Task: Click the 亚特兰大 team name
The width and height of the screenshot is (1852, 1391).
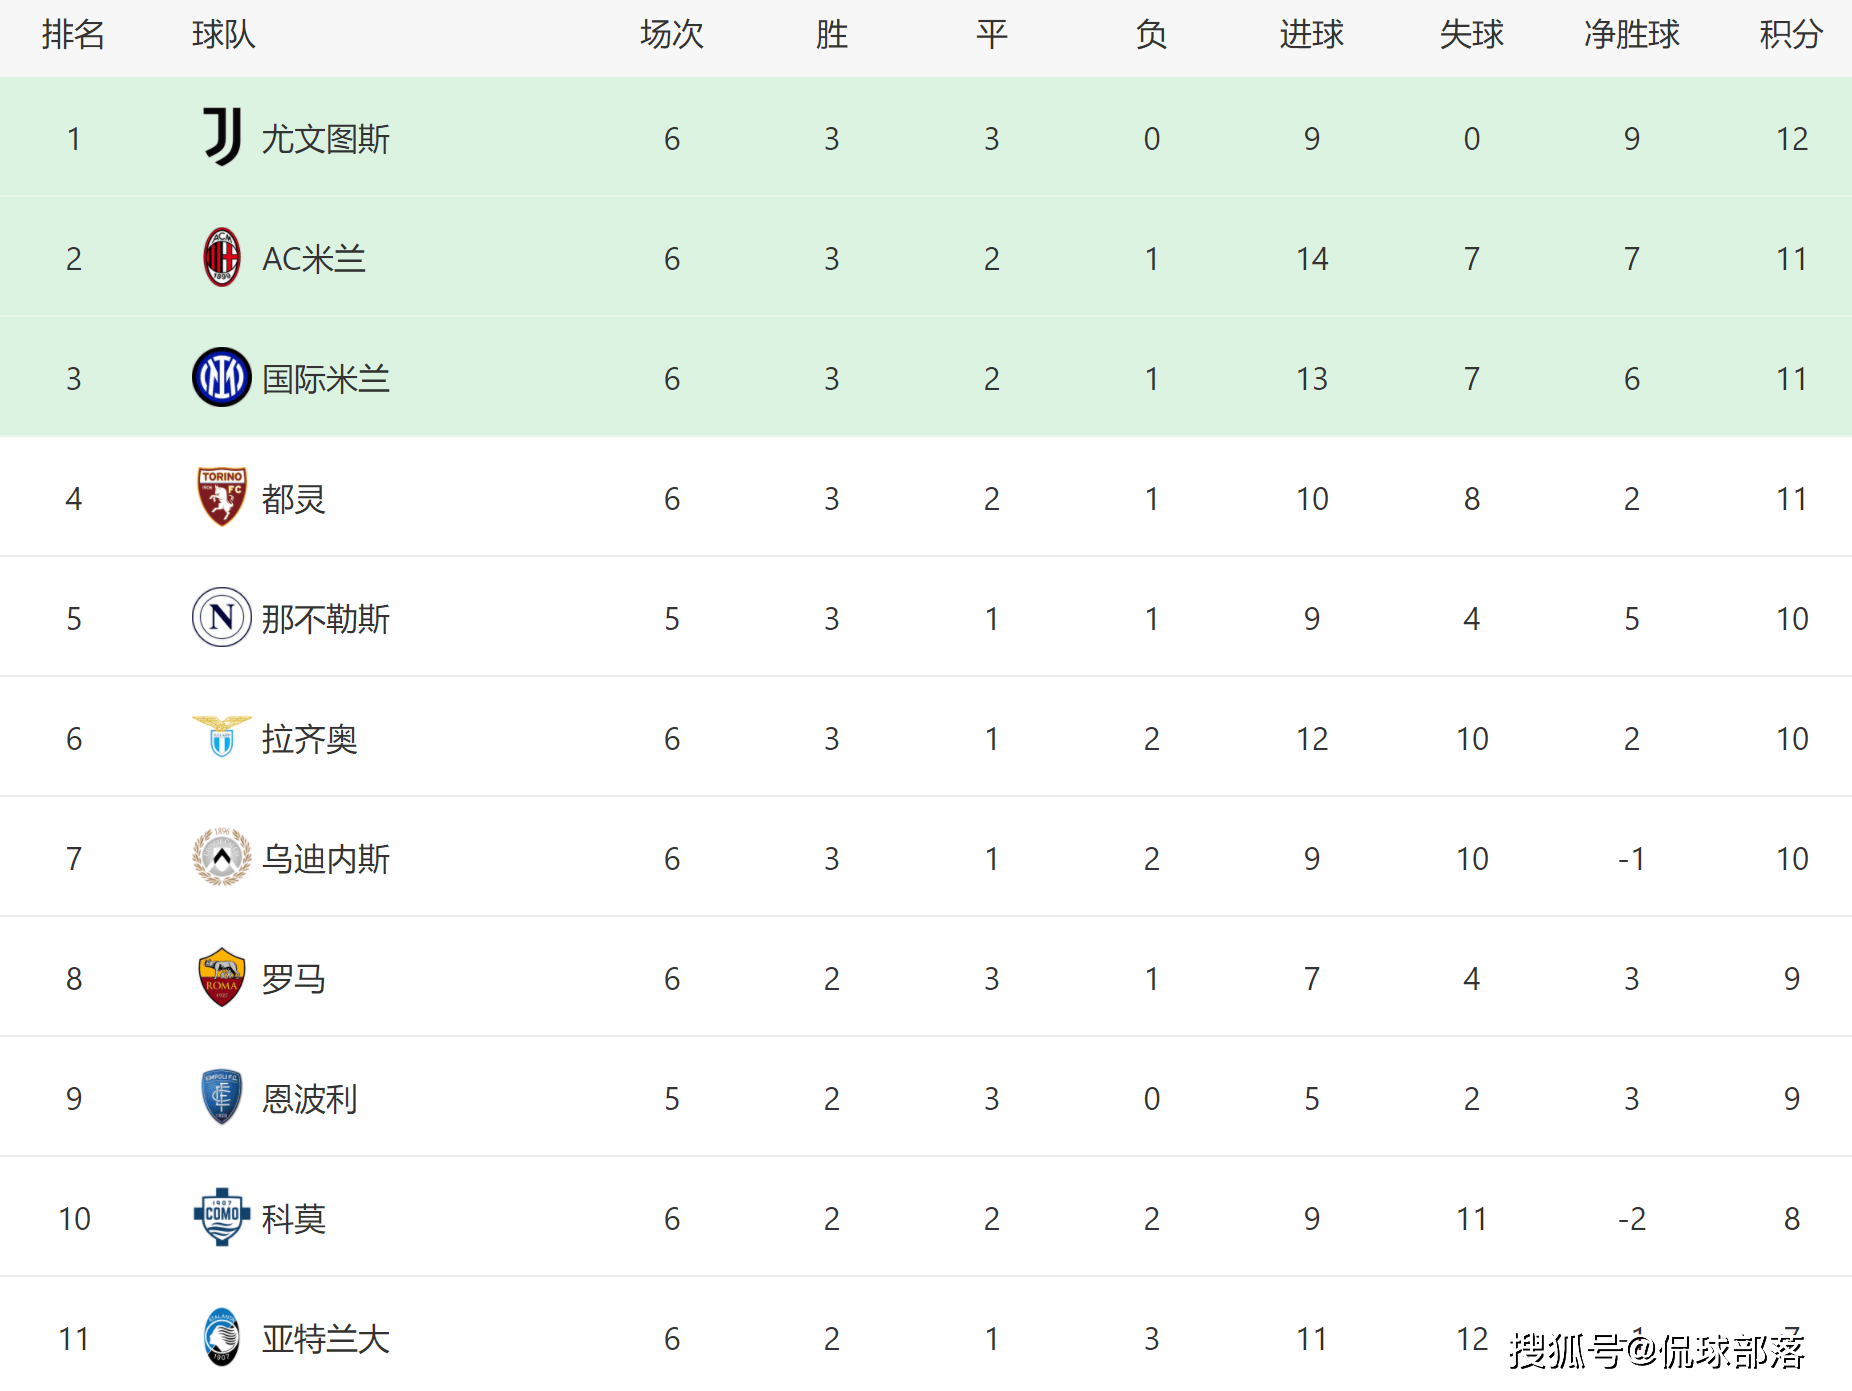Action: (326, 1339)
